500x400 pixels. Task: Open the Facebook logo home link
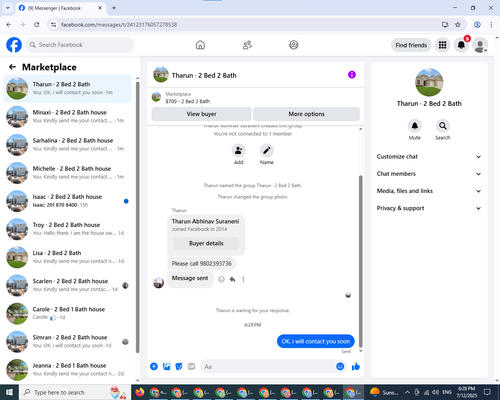tap(14, 45)
